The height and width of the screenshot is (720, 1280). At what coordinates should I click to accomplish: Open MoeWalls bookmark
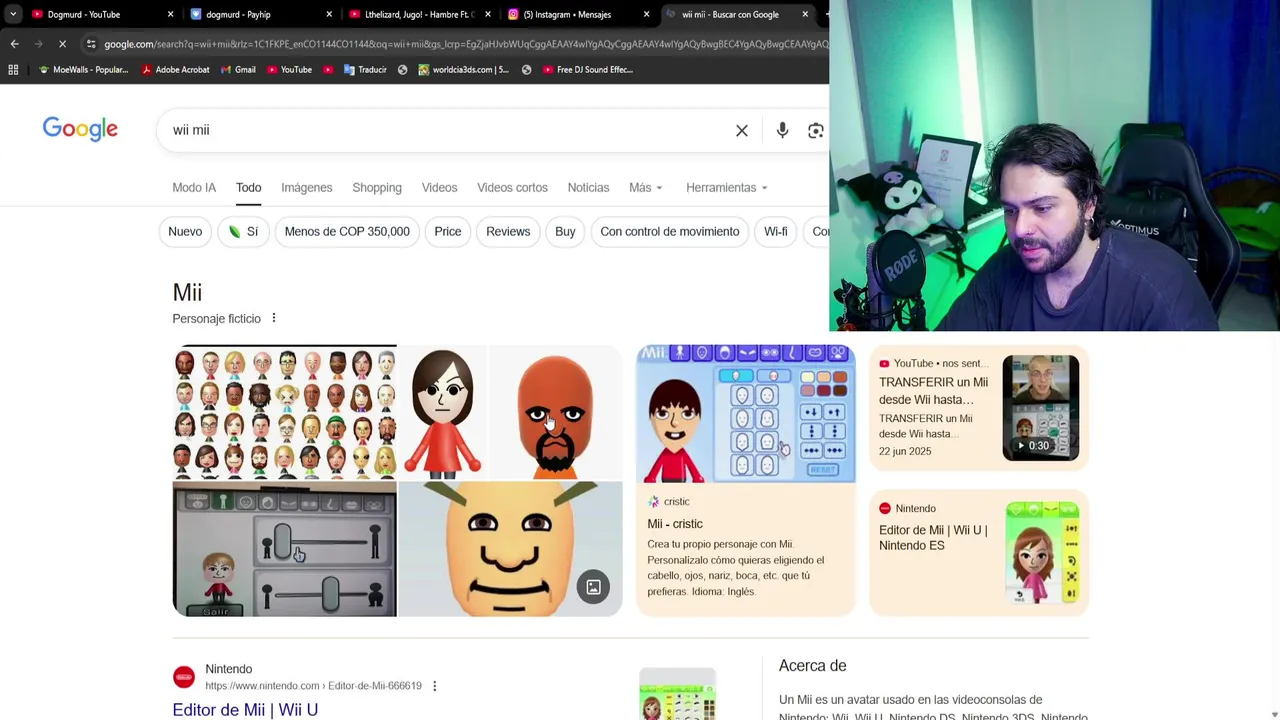pyautogui.click(x=84, y=70)
